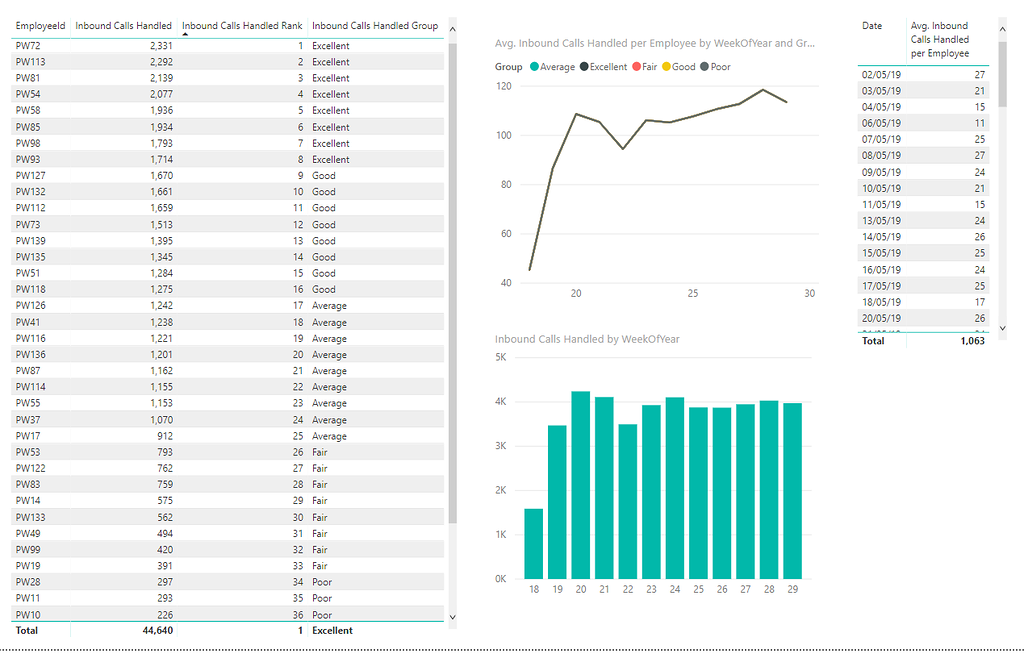Sort by the Inbound Calls Handled Group header

pyautogui.click(x=376, y=25)
